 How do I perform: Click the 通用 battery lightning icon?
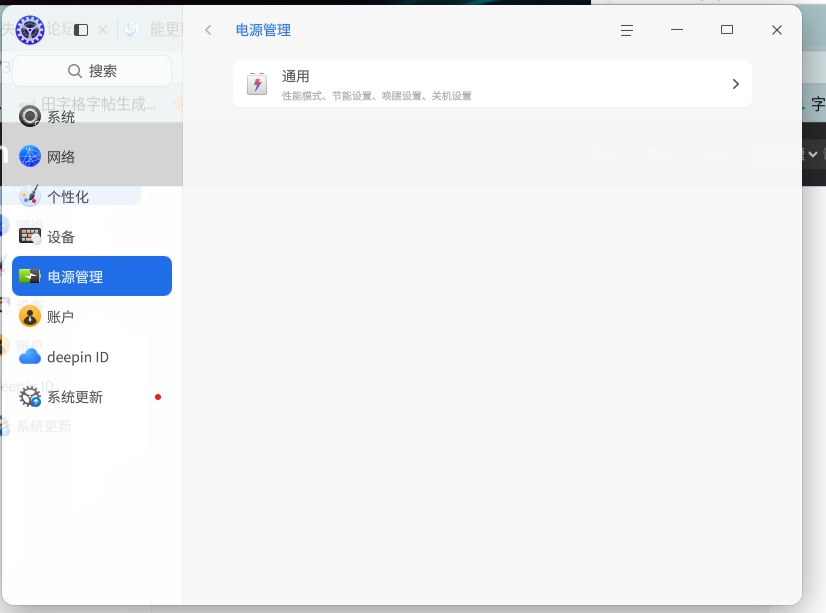[257, 84]
